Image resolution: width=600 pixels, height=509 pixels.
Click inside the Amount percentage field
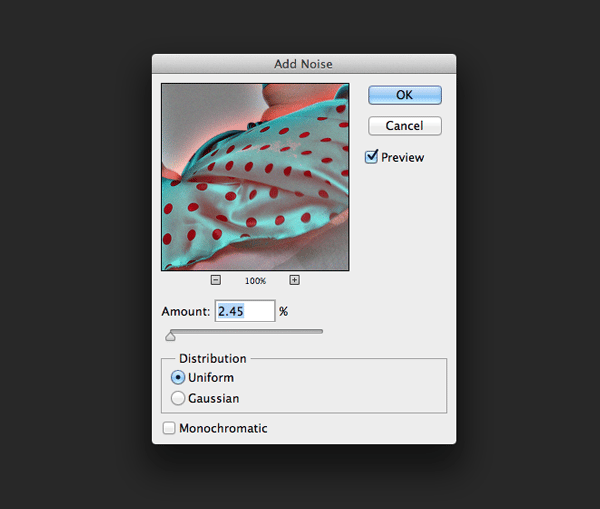(x=245, y=311)
